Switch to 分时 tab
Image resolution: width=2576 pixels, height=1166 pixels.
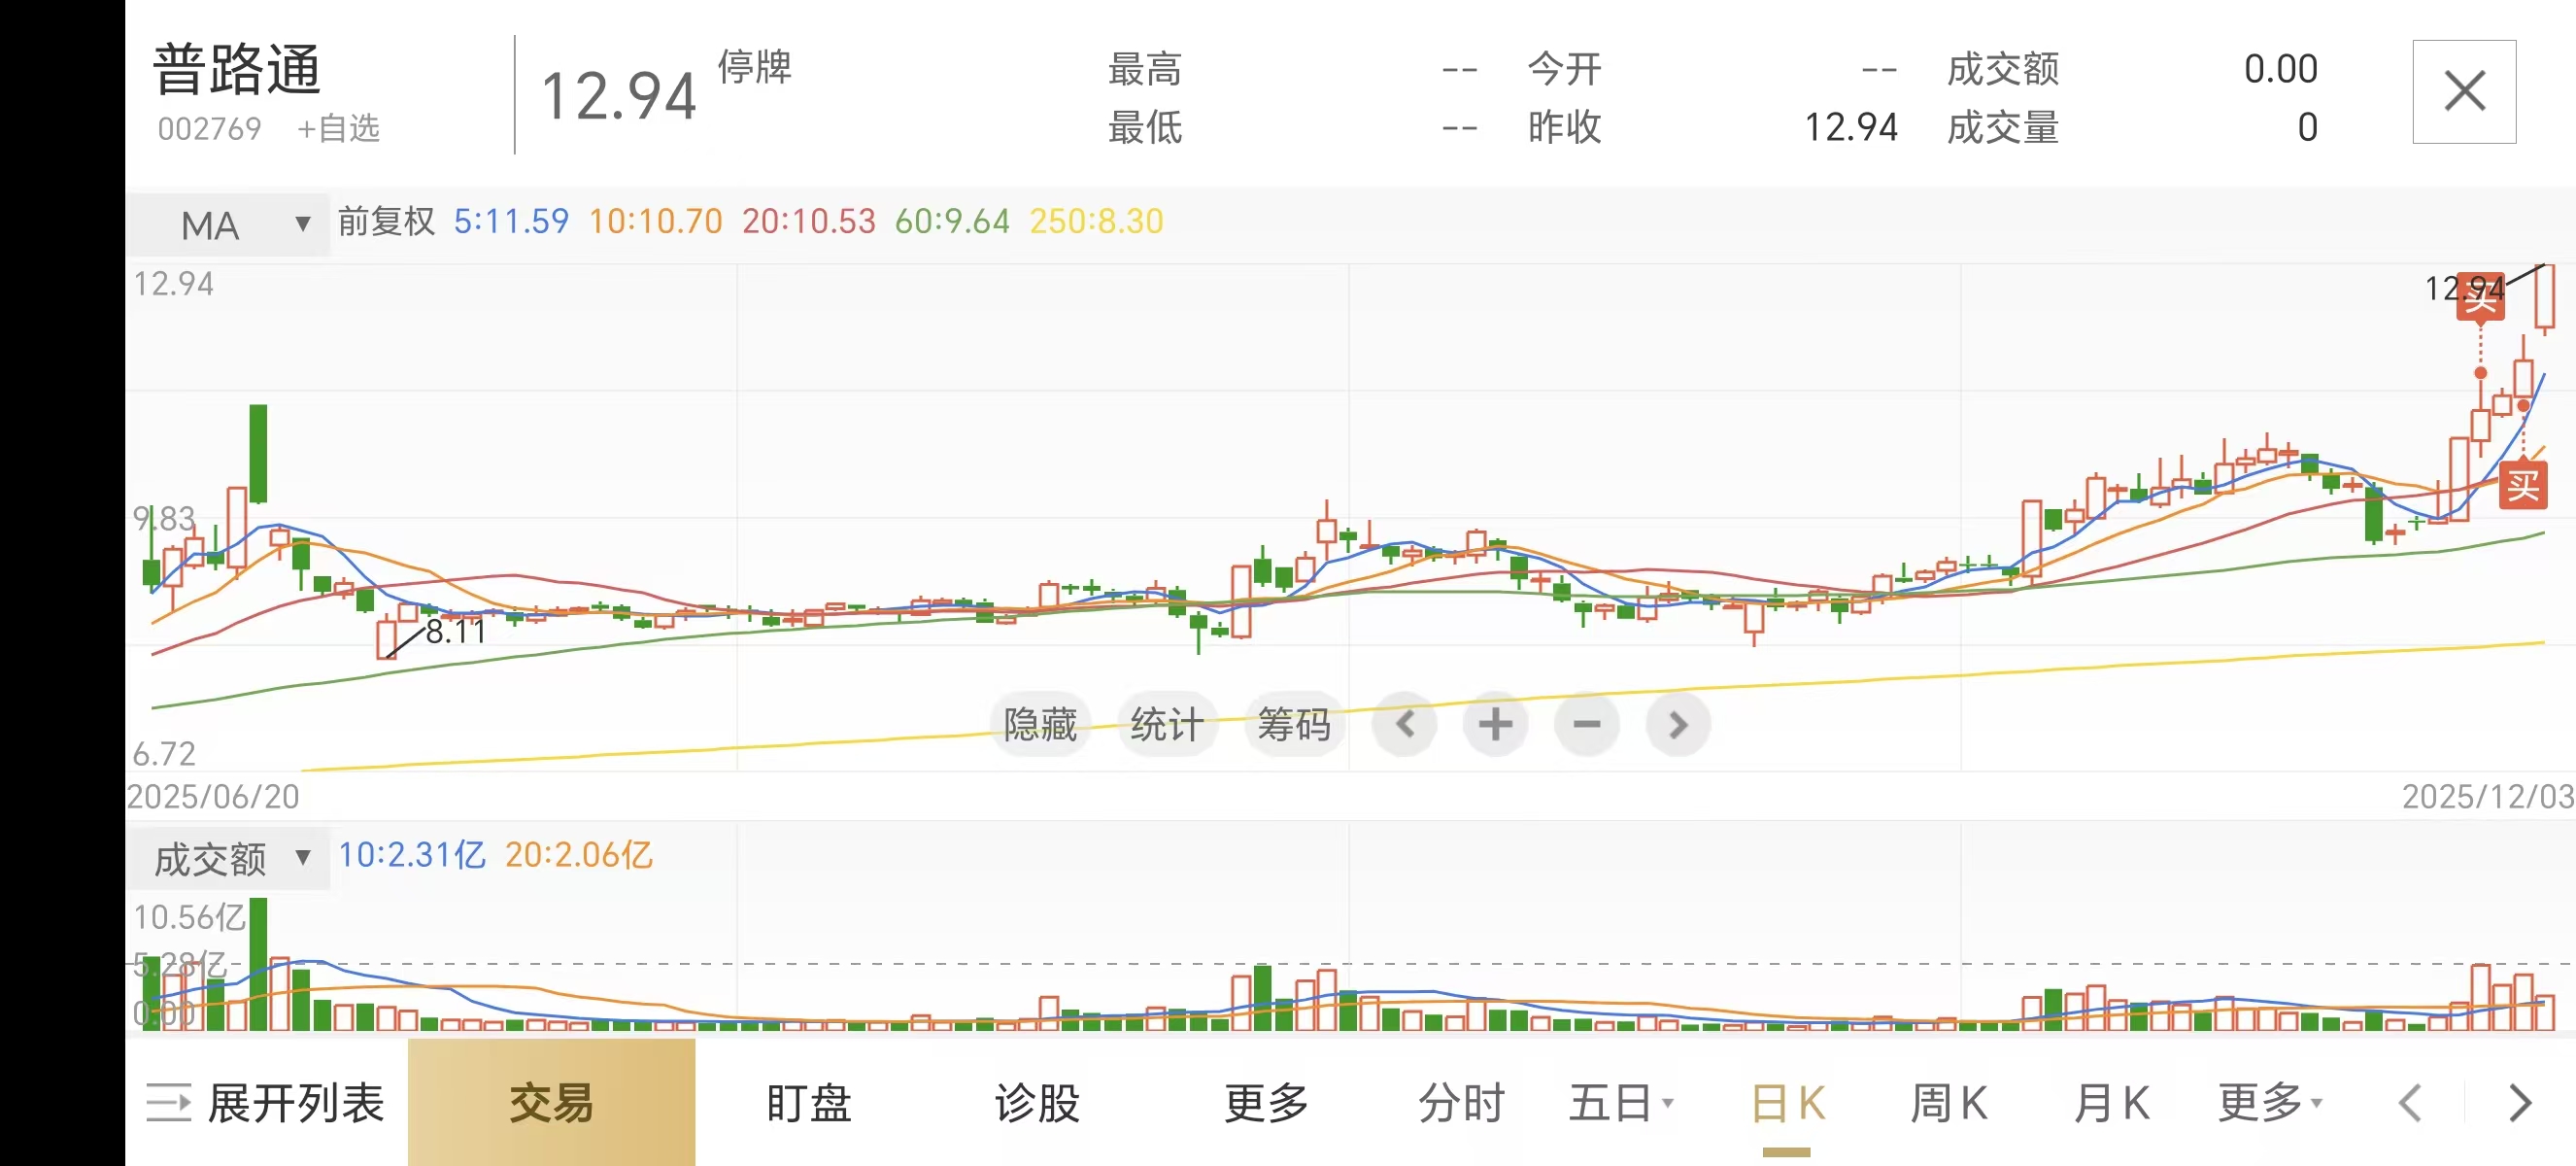[1461, 1103]
